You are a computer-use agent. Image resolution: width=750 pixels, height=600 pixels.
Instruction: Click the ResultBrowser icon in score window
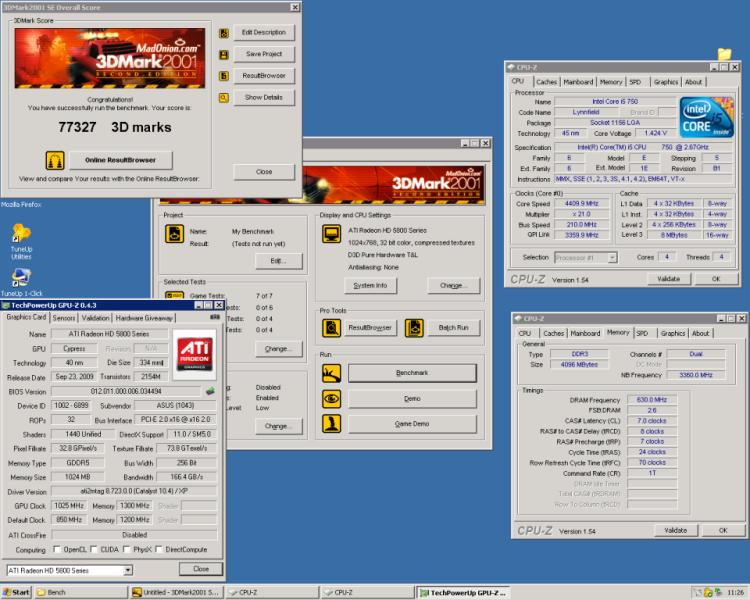[x=223, y=76]
